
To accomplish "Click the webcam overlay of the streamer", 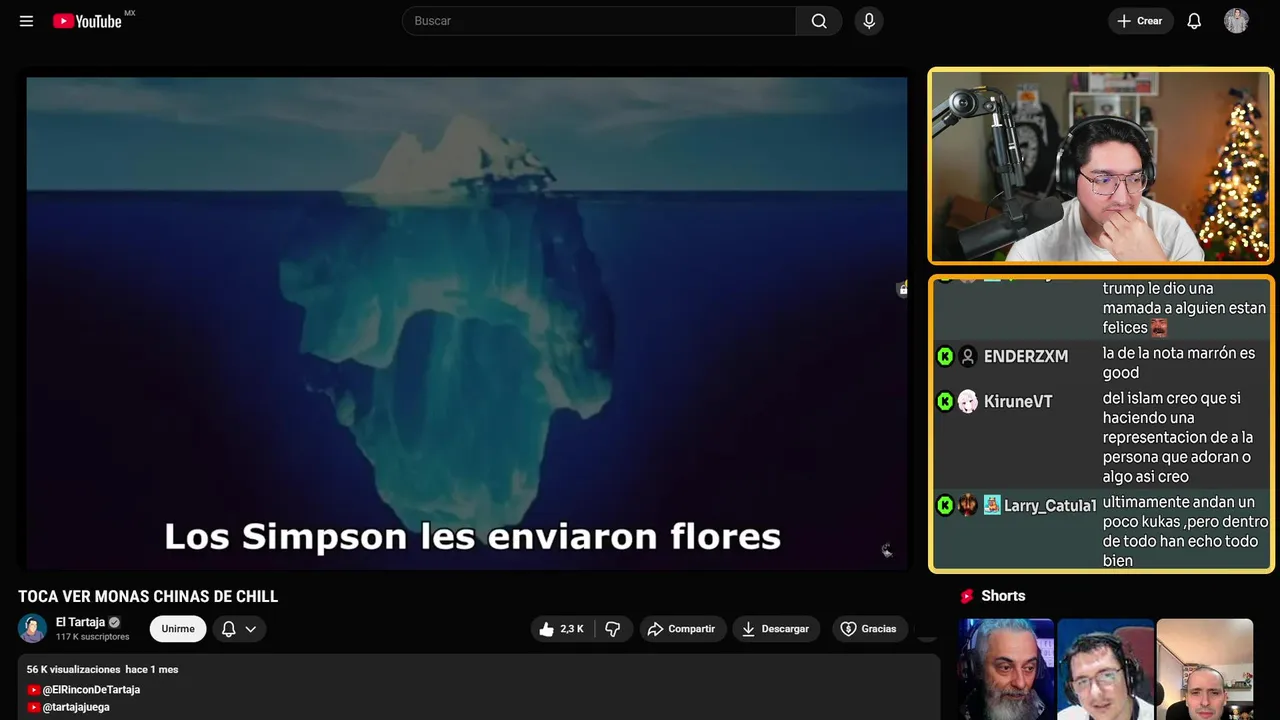I will (1101, 166).
